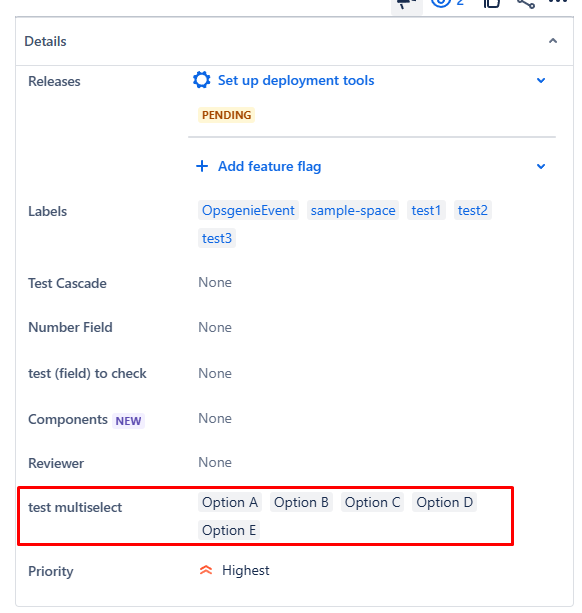Click the feedback megaphone icon
Viewport: 582px width, 613px height.
pyautogui.click(x=407, y=4)
